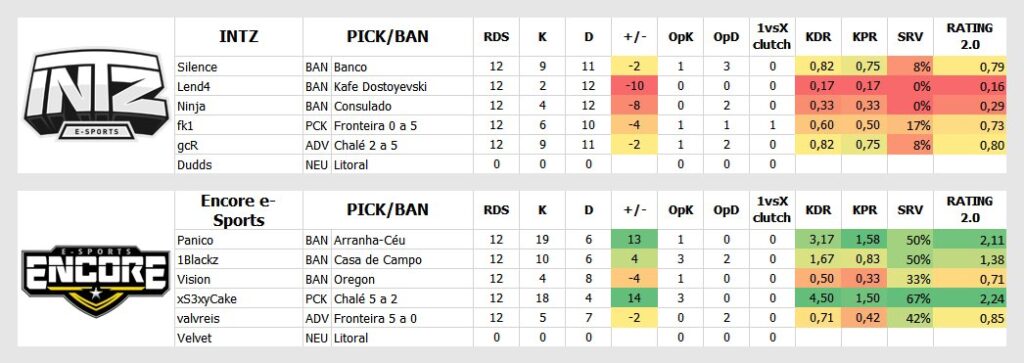This screenshot has height=363, width=1024.
Task: Click the RATING 2.0 column header in the INTZ table
Action: point(969,37)
